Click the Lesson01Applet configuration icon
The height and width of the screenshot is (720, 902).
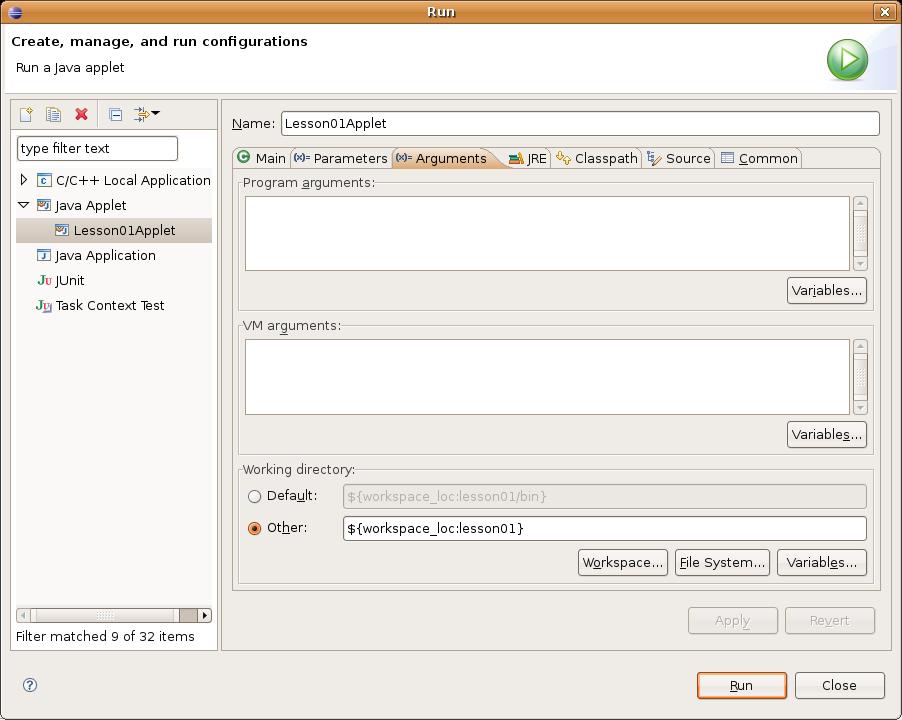[62, 231]
